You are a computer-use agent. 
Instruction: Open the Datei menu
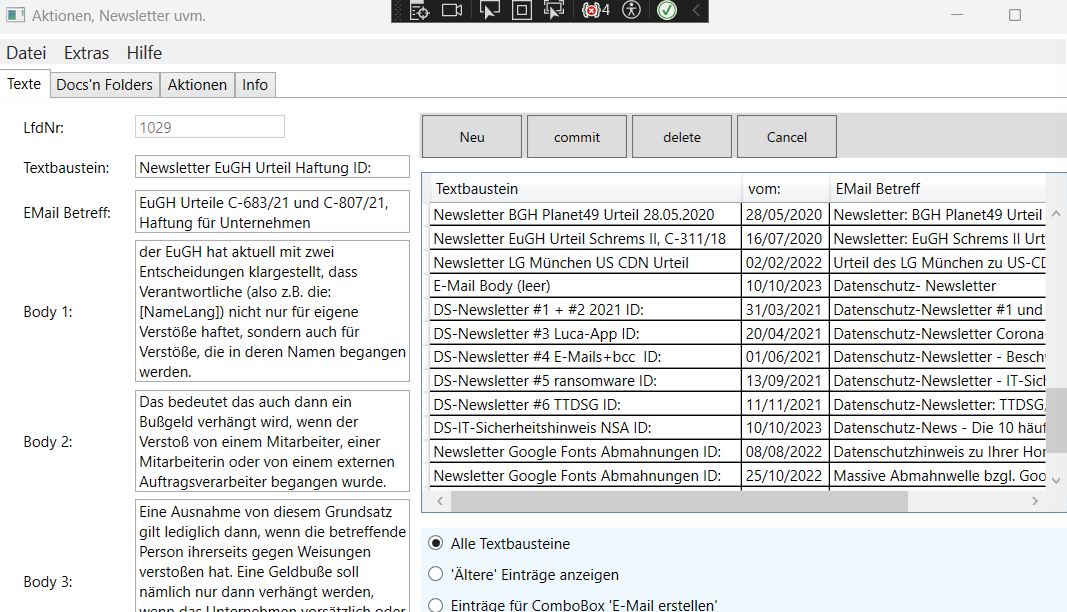coord(25,52)
